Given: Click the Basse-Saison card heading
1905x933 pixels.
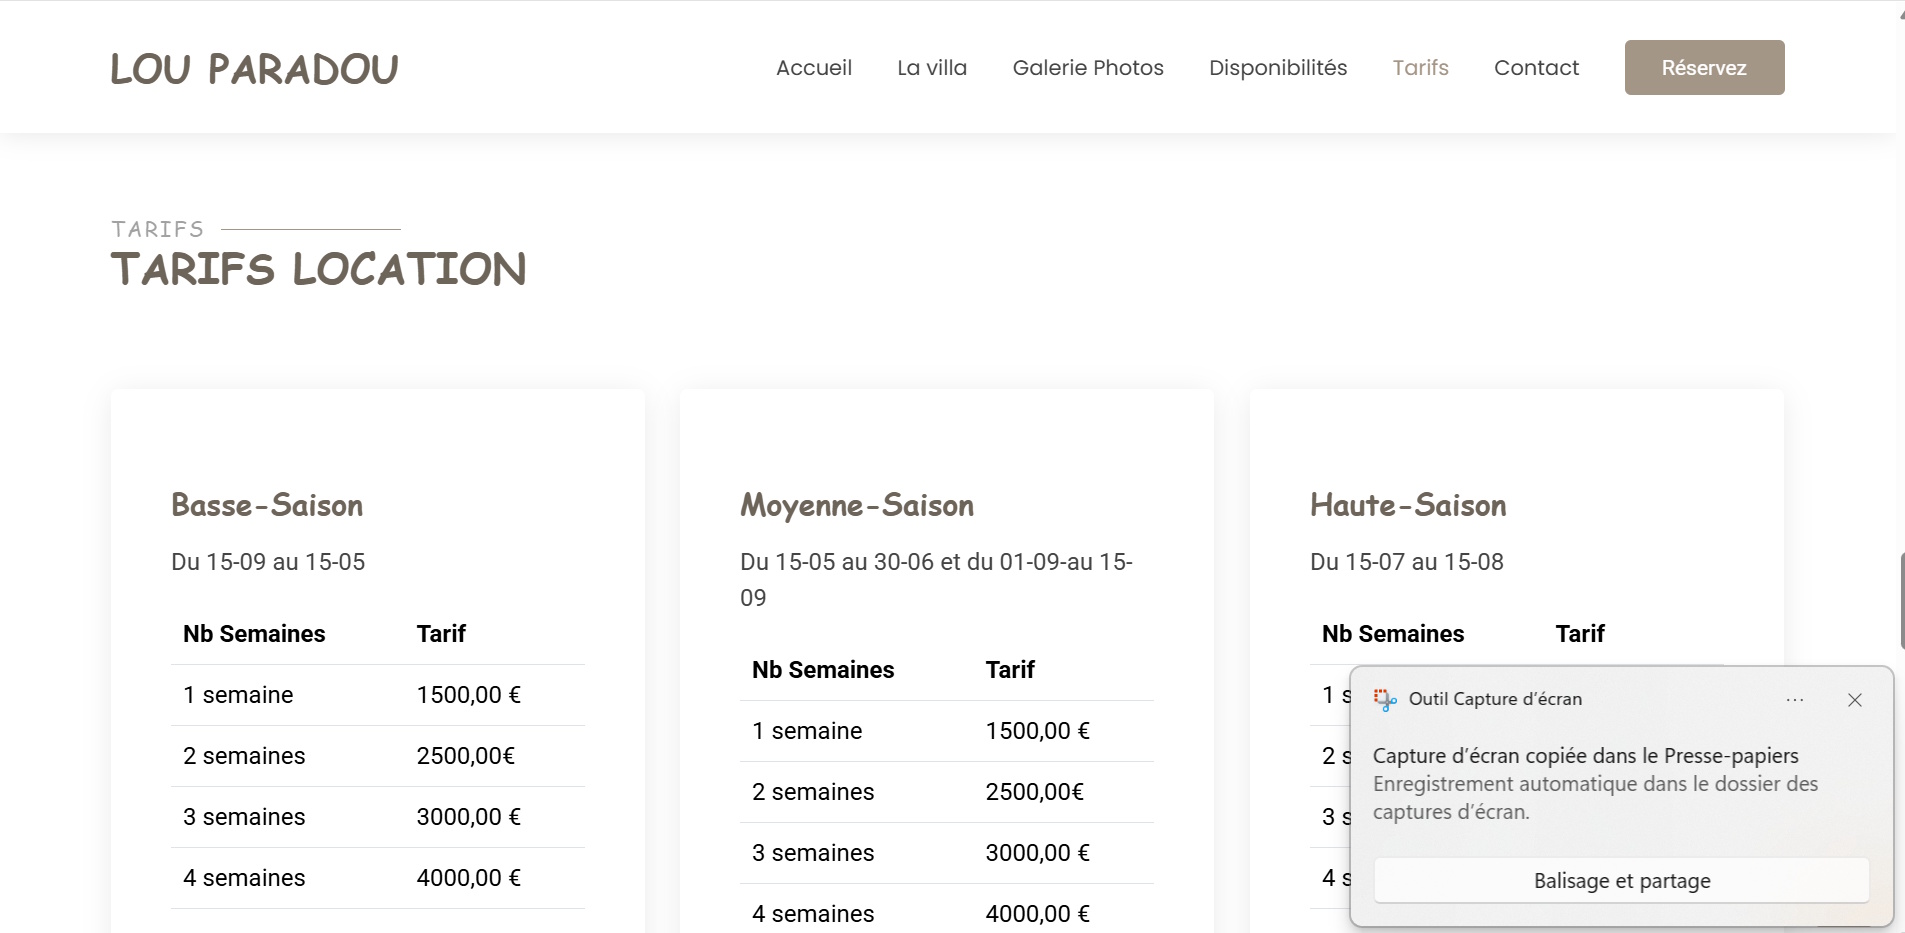Looking at the screenshot, I should pos(267,505).
